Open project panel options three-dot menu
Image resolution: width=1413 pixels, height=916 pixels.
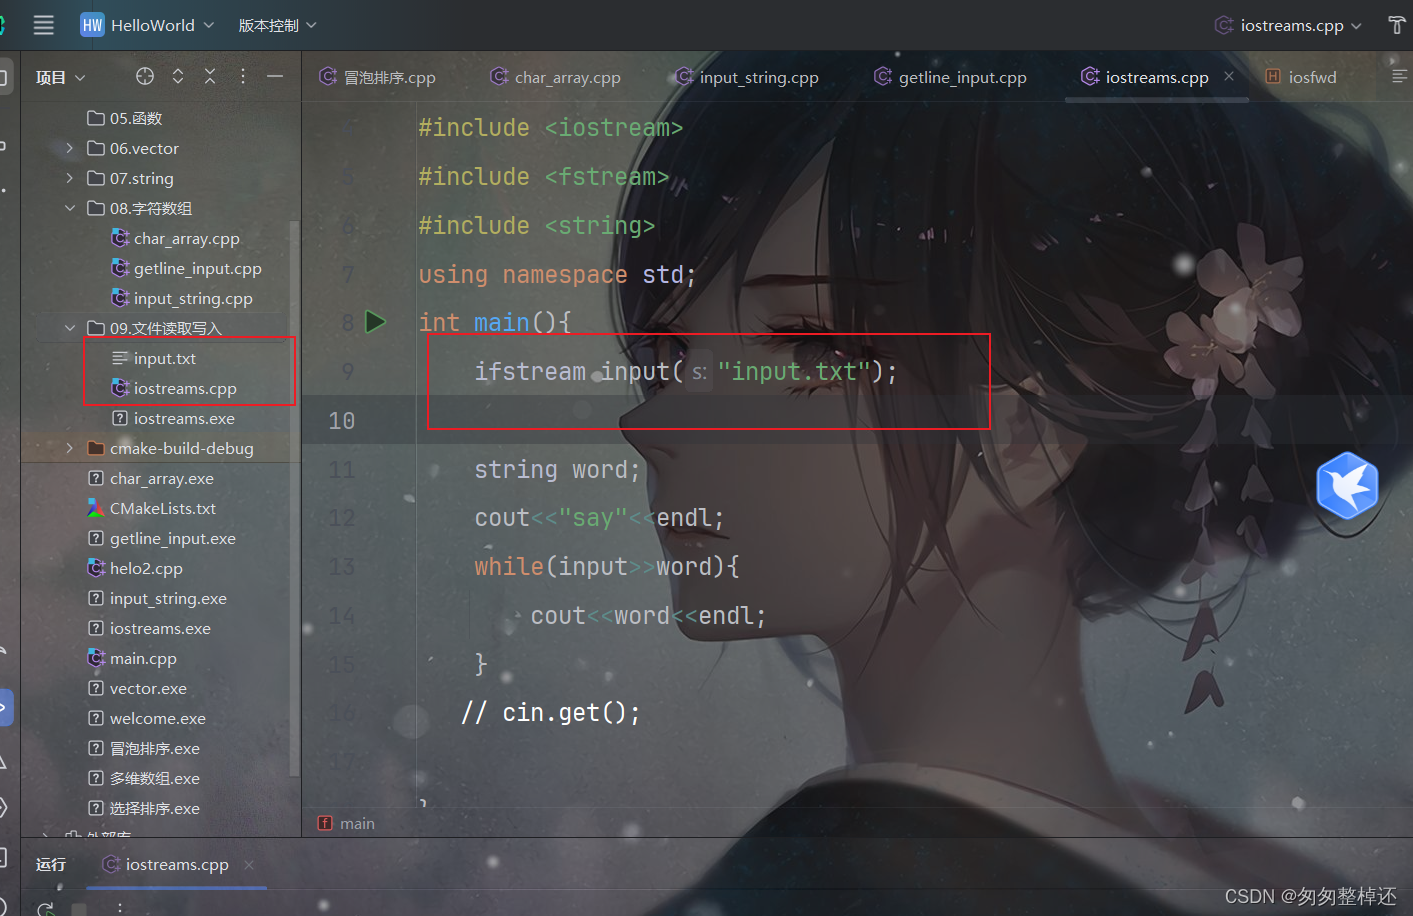(x=243, y=76)
